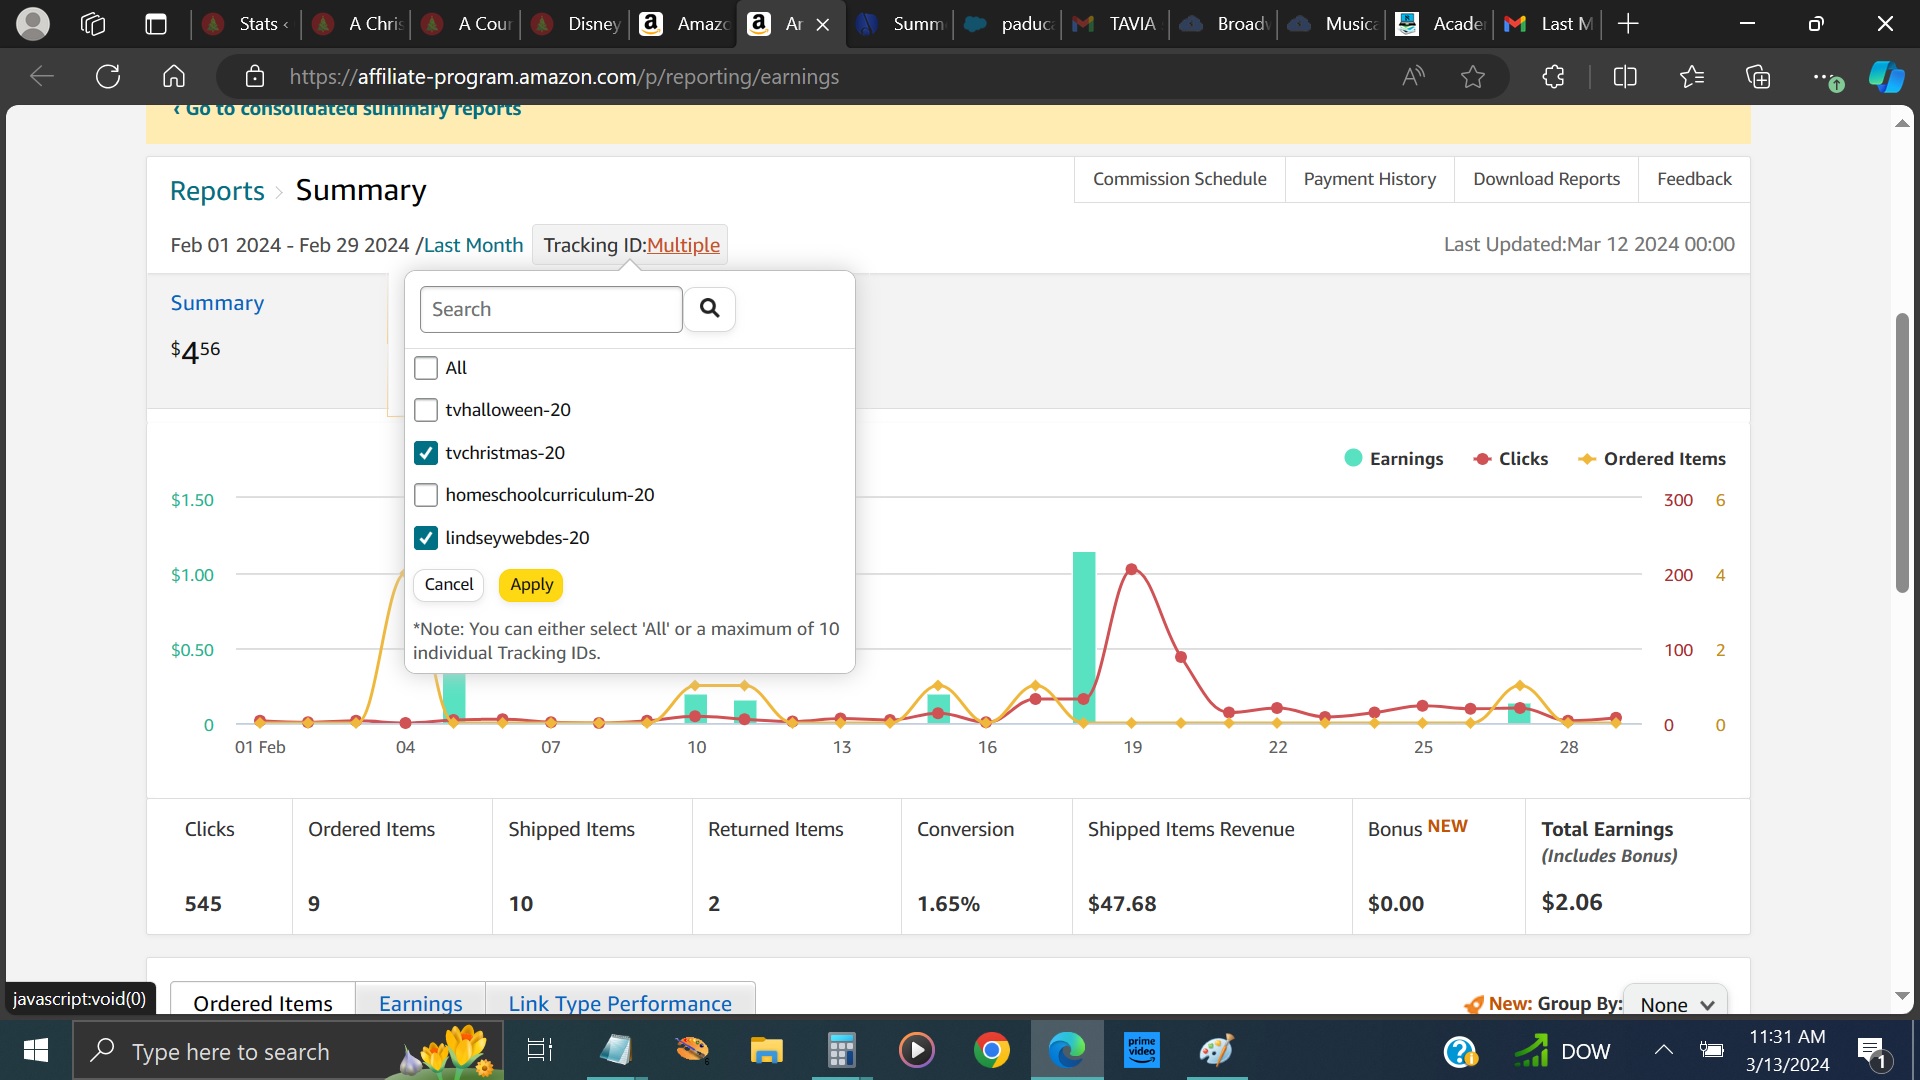Open the tab actions menu icon
The image size is (1920, 1080).
tap(156, 23)
